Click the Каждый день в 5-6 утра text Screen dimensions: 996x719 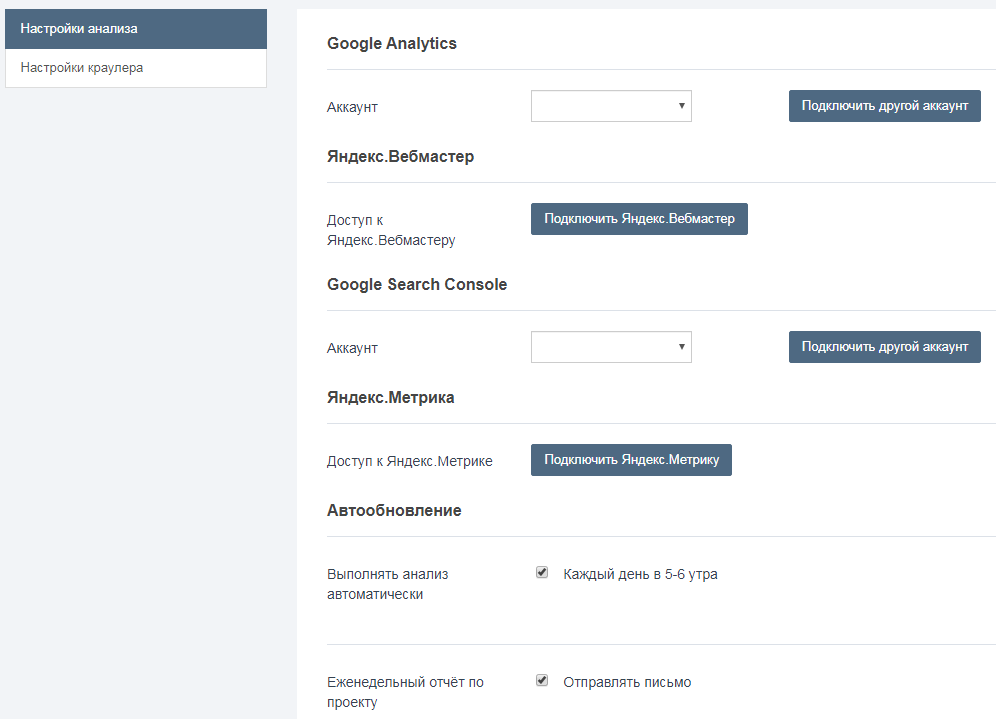pyautogui.click(x=640, y=574)
